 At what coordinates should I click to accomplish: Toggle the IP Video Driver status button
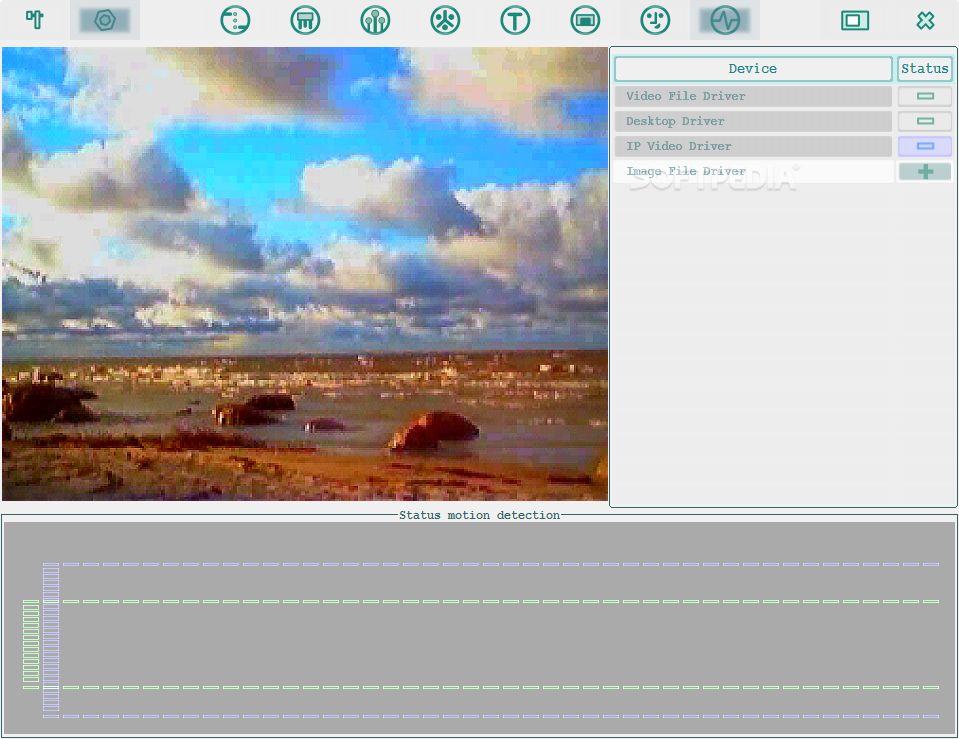coord(925,146)
